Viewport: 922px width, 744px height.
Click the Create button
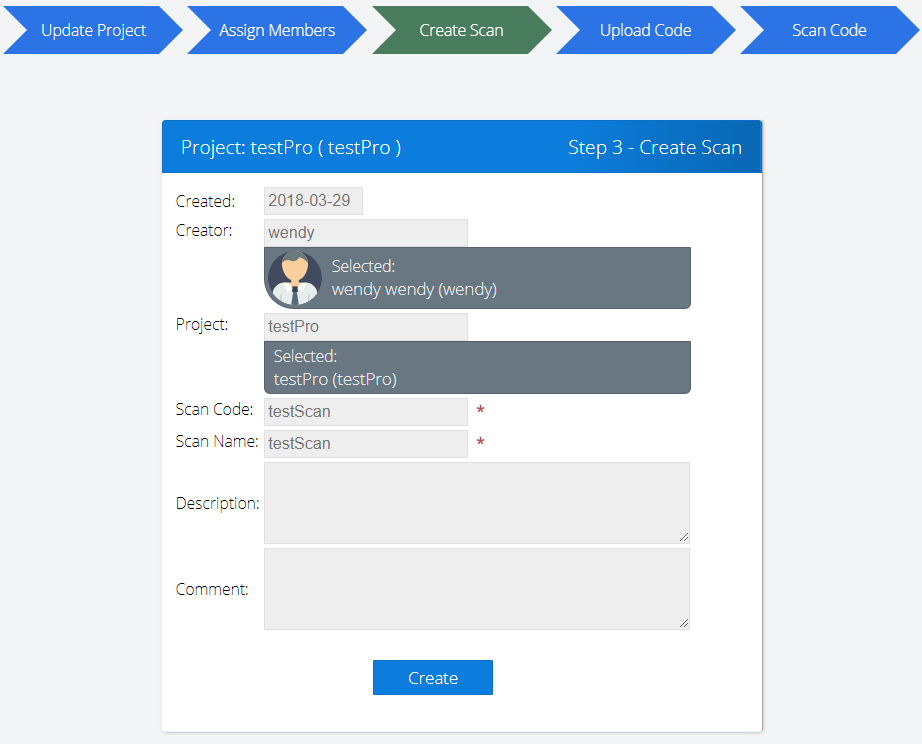tap(433, 678)
